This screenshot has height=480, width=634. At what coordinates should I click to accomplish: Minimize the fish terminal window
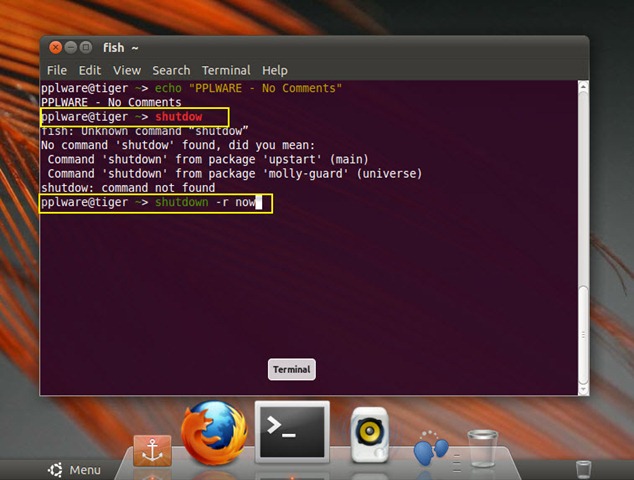point(71,48)
